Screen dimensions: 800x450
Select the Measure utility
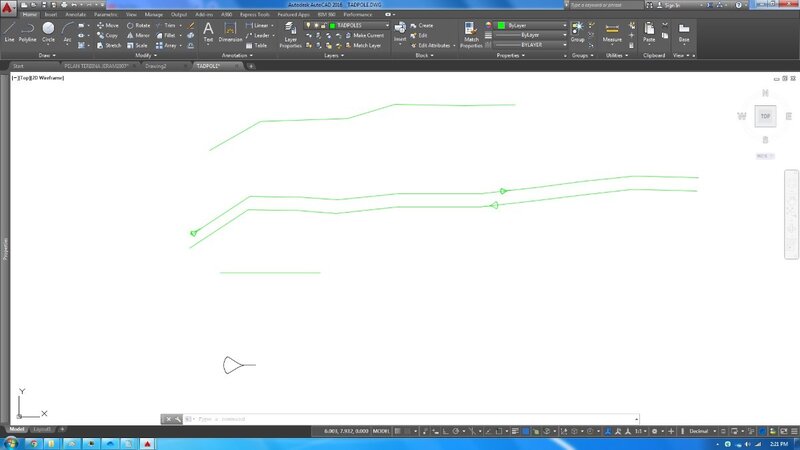tap(612, 32)
